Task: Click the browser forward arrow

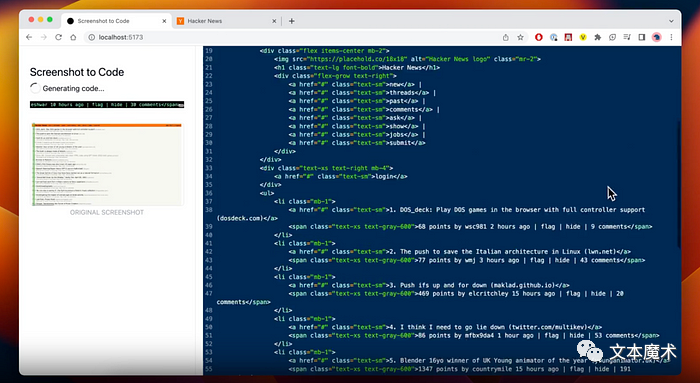Action: pyautogui.click(x=44, y=37)
